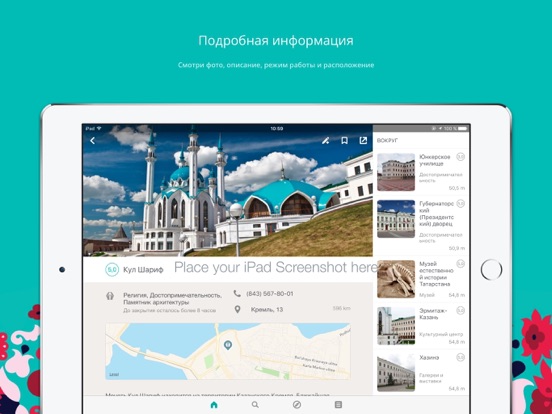This screenshot has width=552, height=414.
Task: Open the embedded map preview
Action: (x=228, y=351)
